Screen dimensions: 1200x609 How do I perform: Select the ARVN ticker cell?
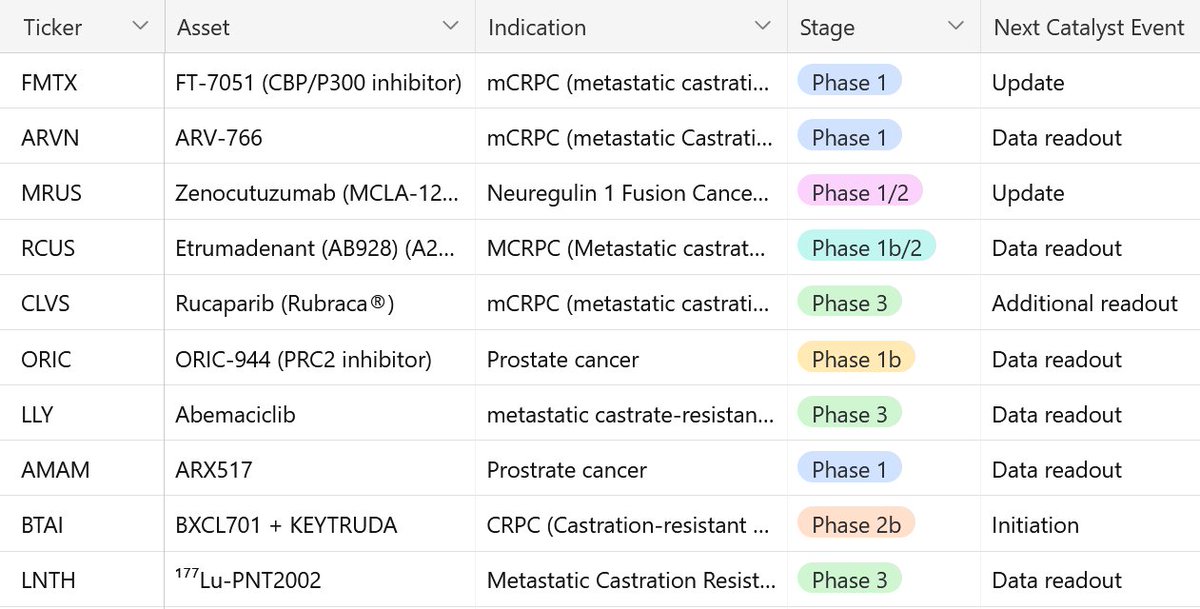pyautogui.click(x=82, y=137)
